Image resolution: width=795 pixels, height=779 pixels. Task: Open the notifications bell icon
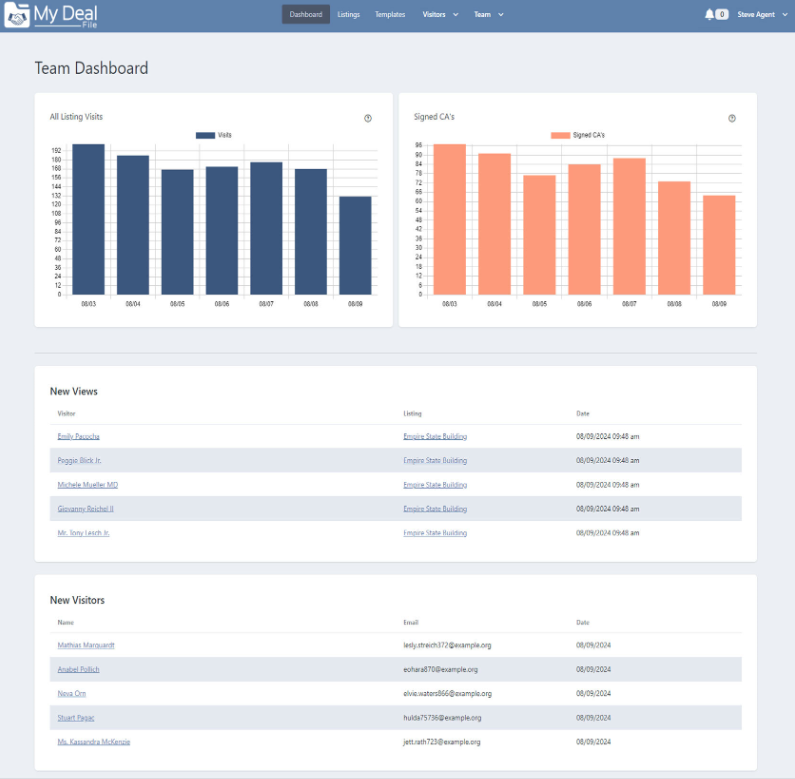(x=709, y=15)
